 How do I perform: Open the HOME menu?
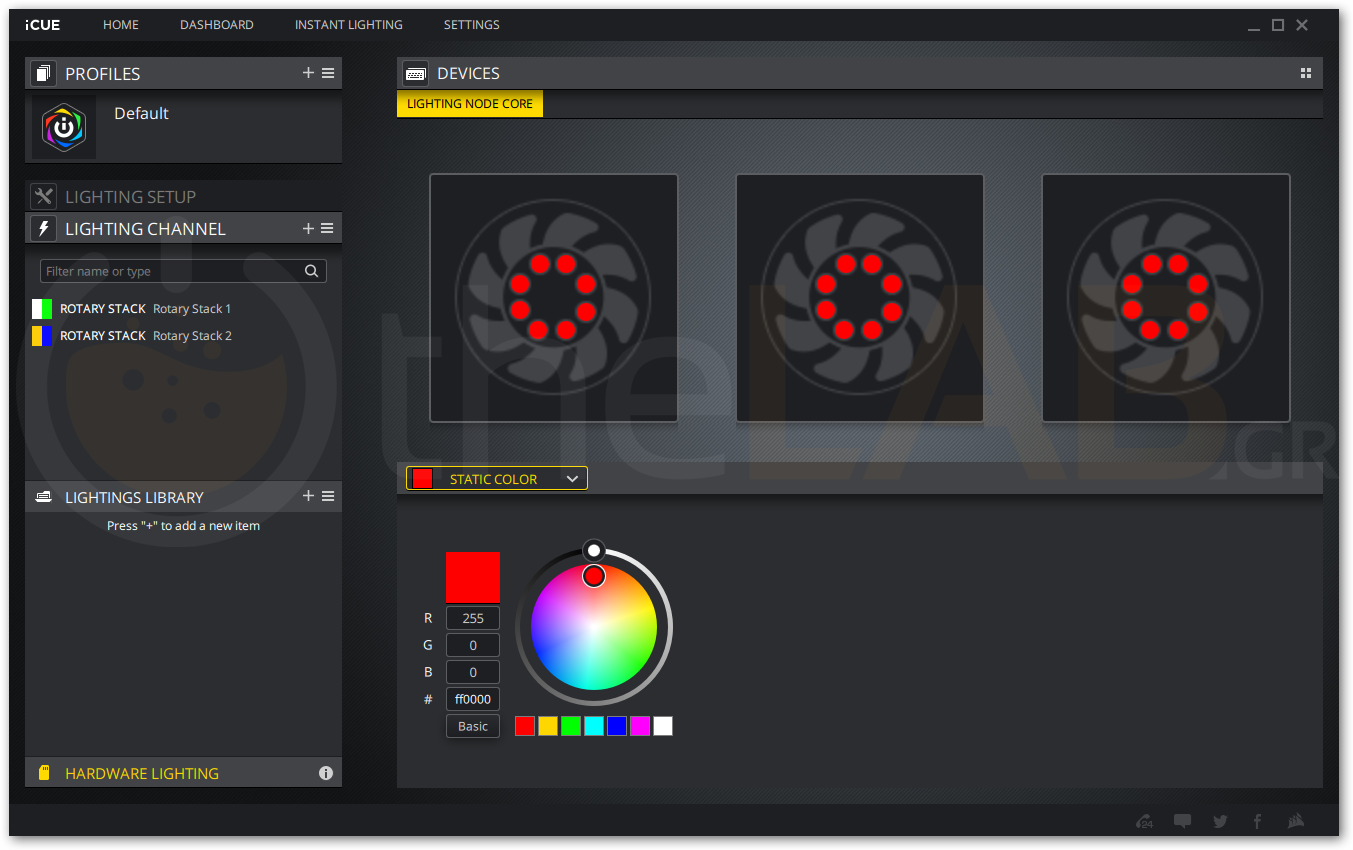pyautogui.click(x=121, y=25)
